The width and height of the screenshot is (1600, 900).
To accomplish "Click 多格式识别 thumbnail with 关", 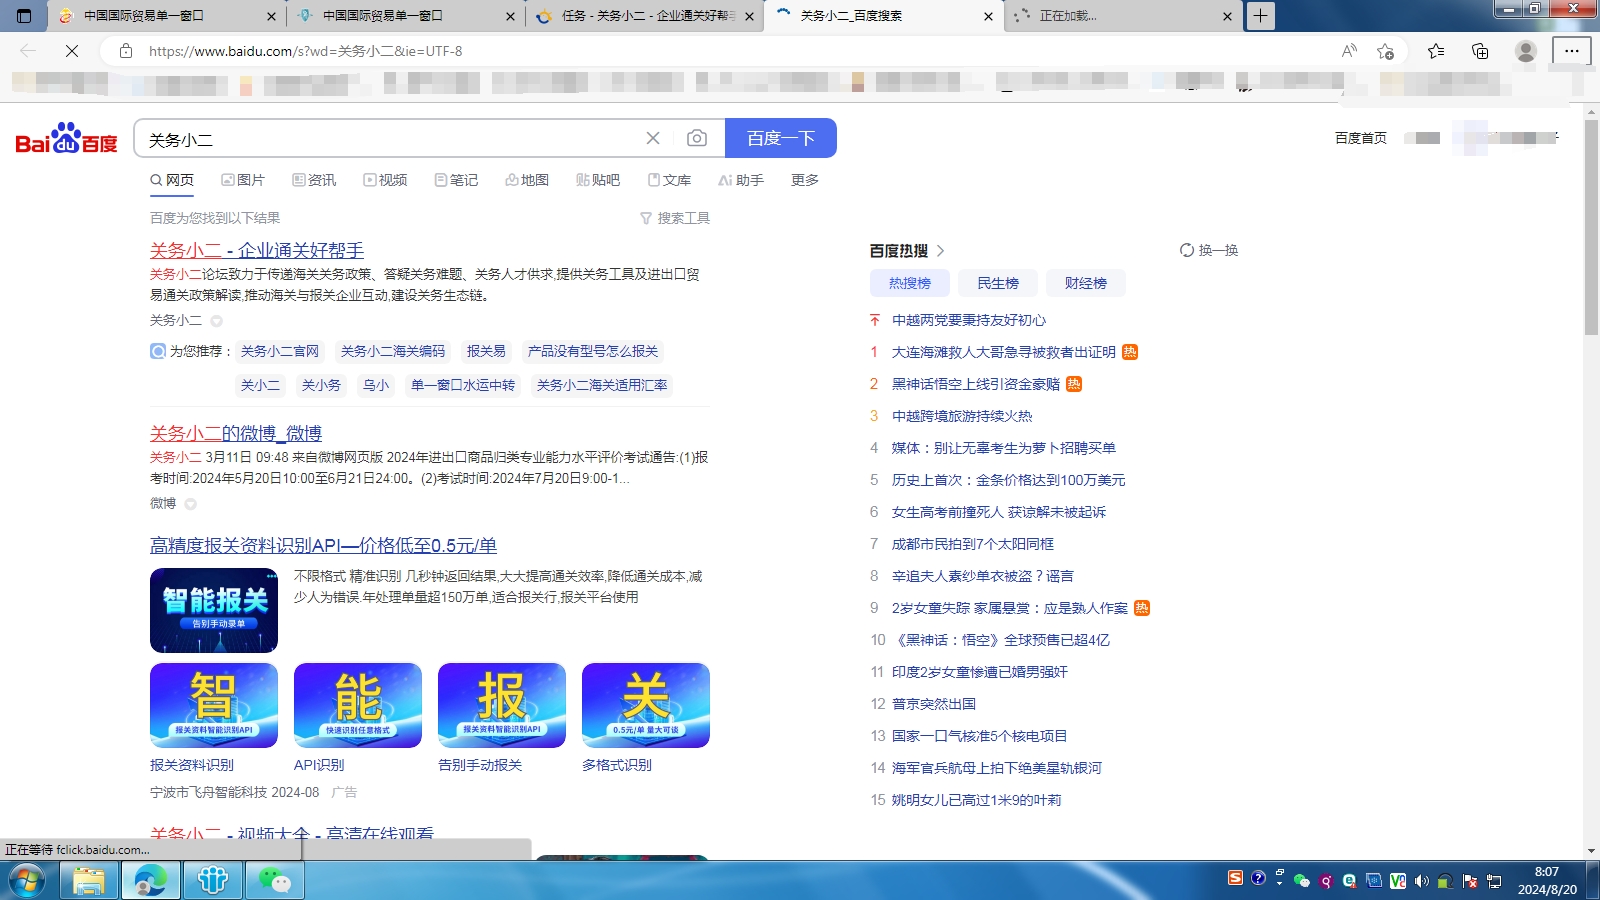I will click(646, 705).
